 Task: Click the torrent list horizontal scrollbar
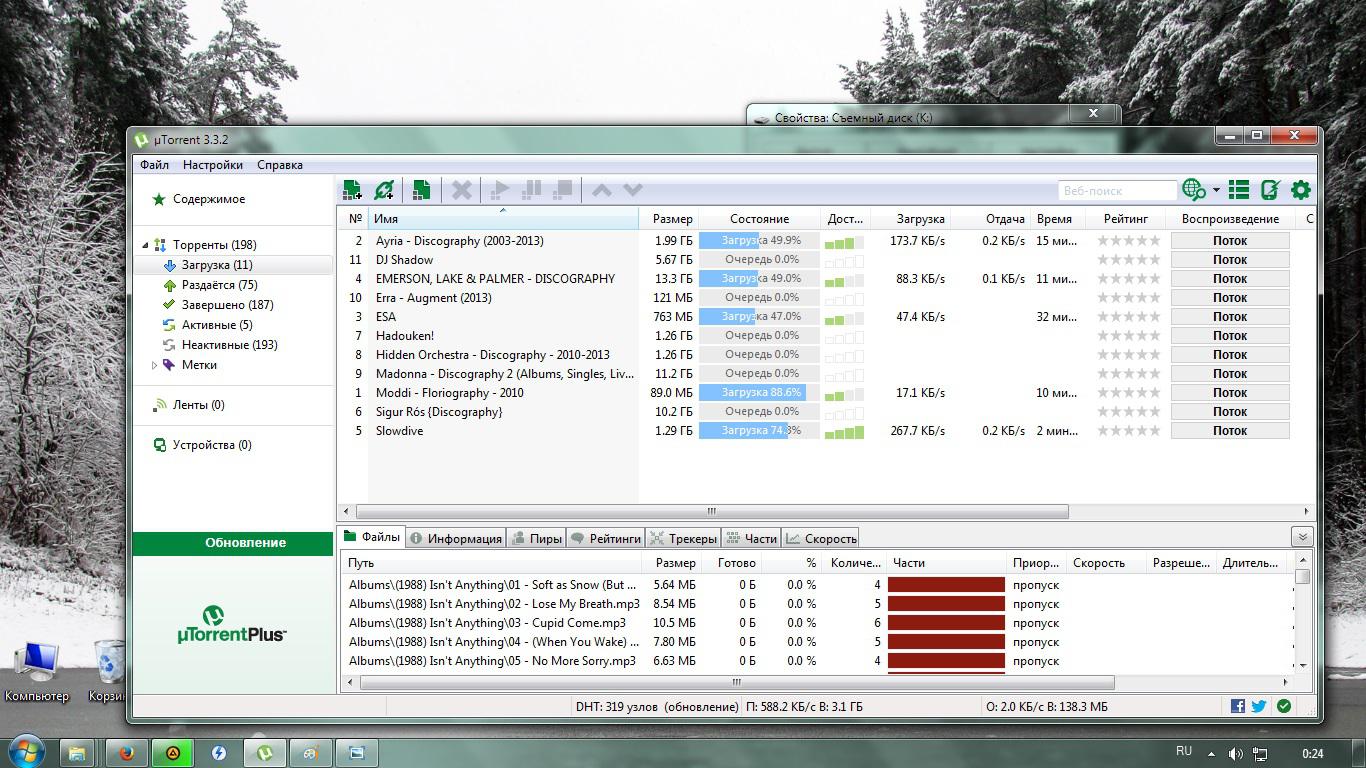point(713,511)
